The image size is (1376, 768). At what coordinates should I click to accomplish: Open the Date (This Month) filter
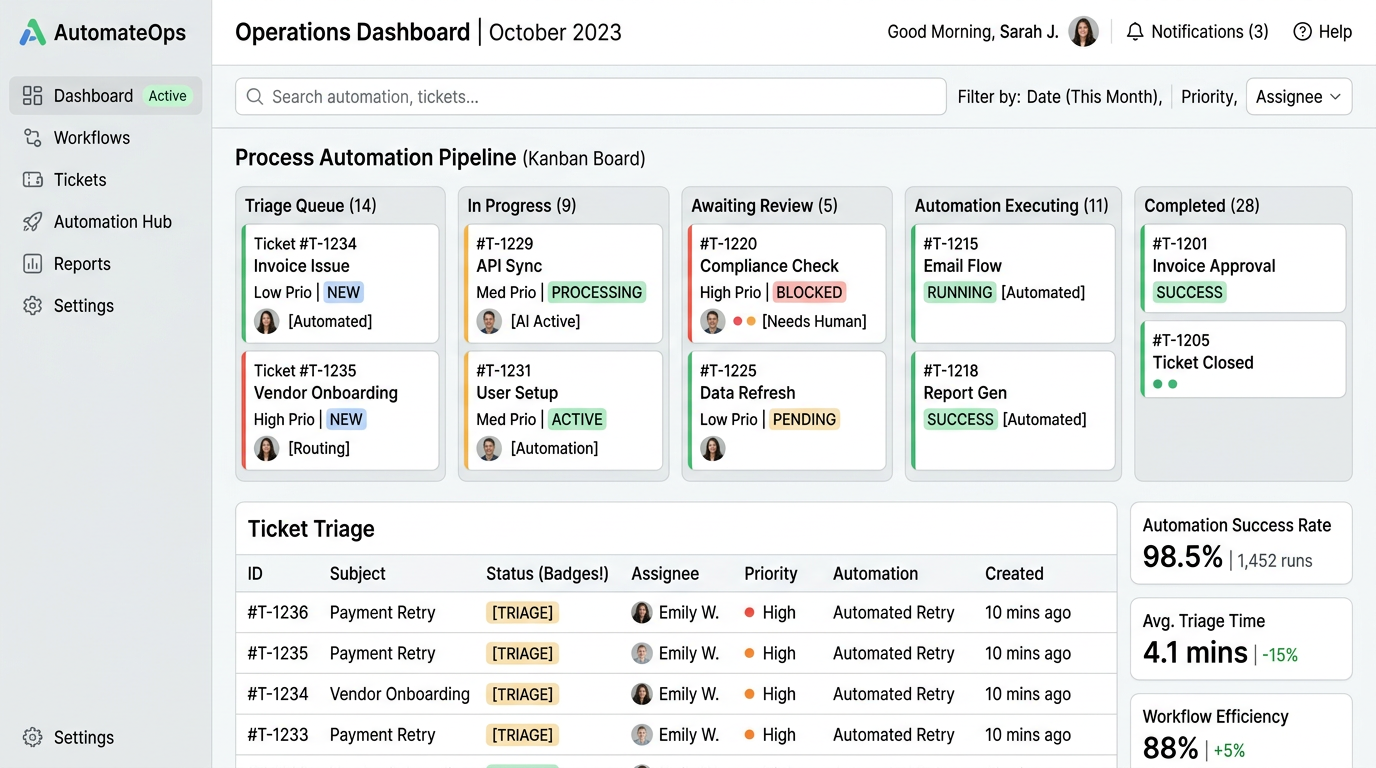pyautogui.click(x=1093, y=97)
